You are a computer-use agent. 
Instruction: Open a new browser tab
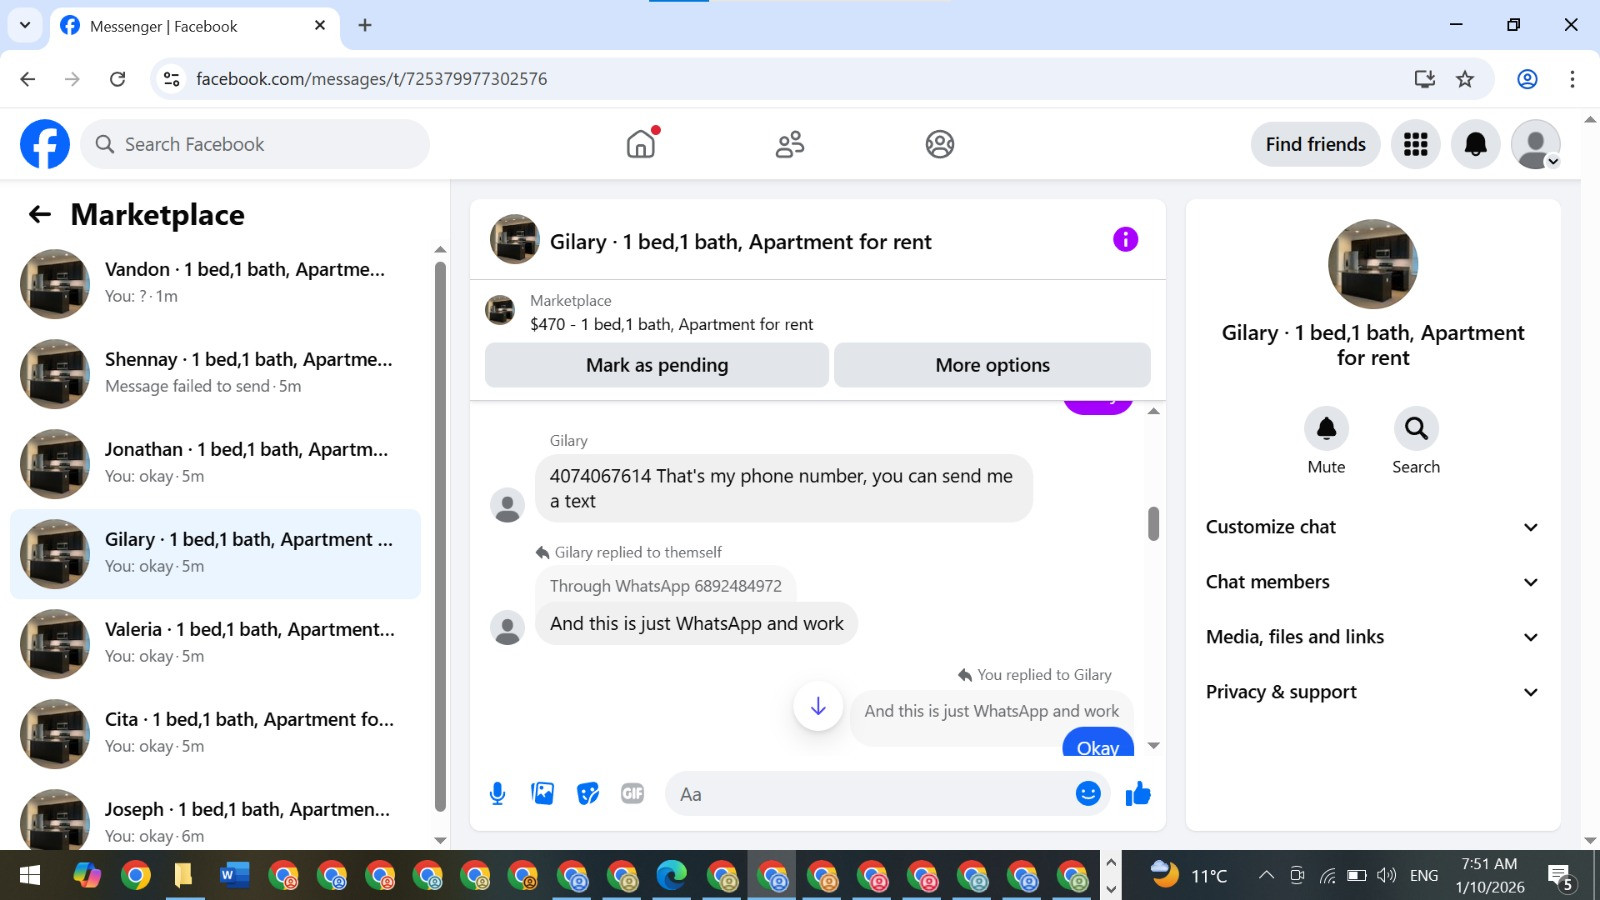click(x=365, y=26)
